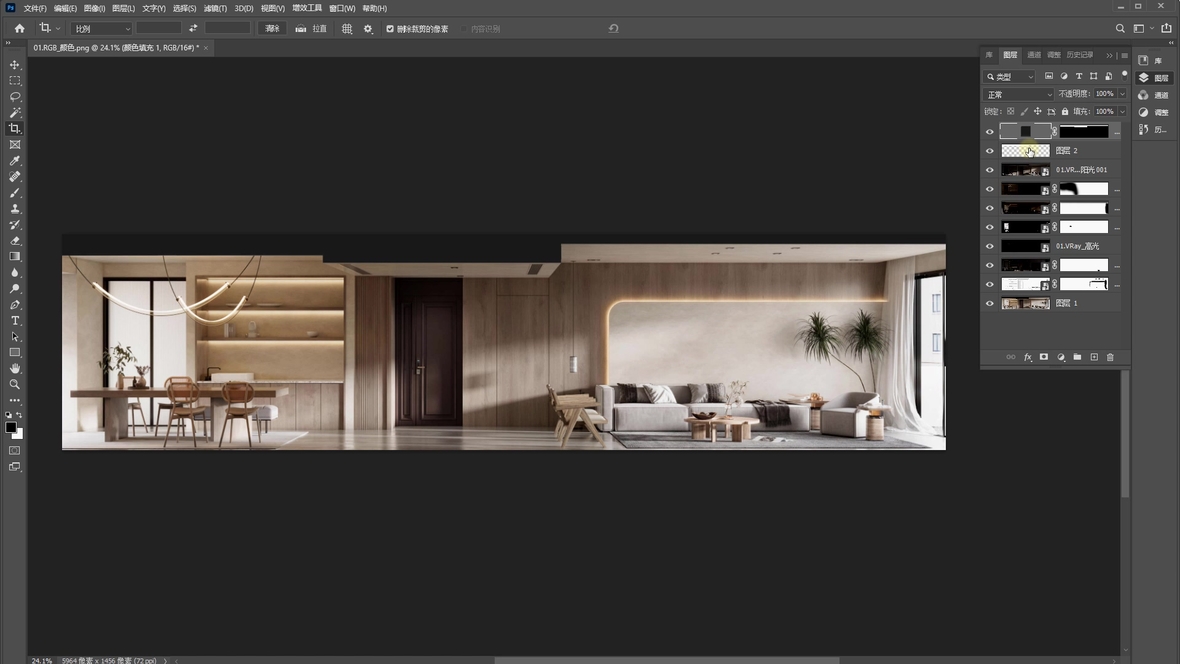
Task: Open the 比例 crop ratio dropdown
Action: [x=100, y=29]
